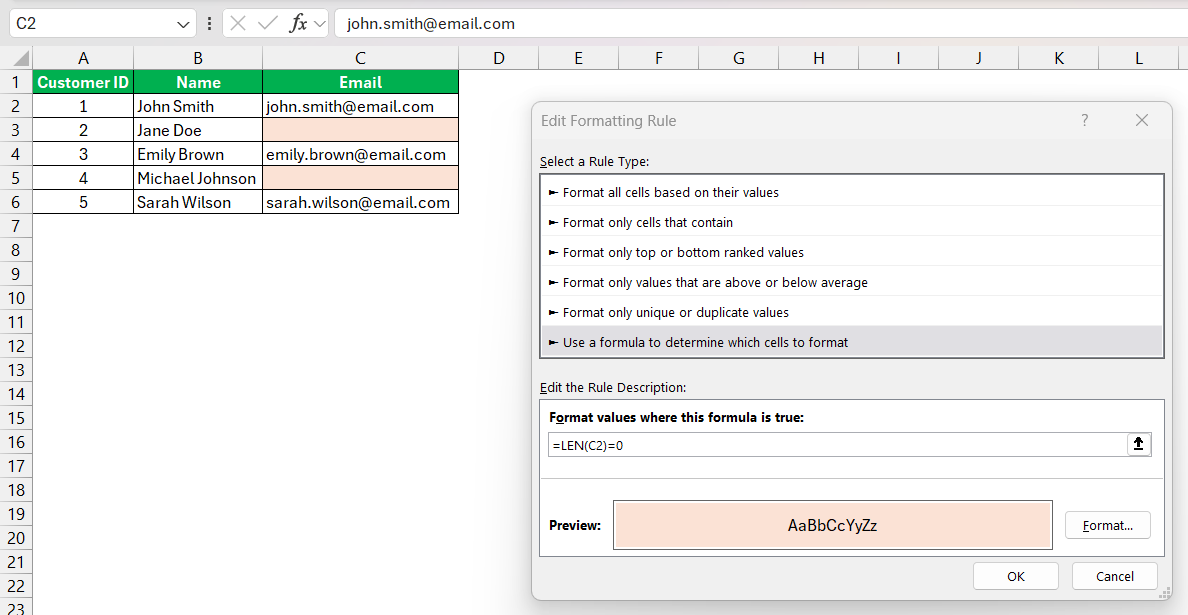Open the Insert Function fx button
The height and width of the screenshot is (615, 1188).
[x=299, y=23]
